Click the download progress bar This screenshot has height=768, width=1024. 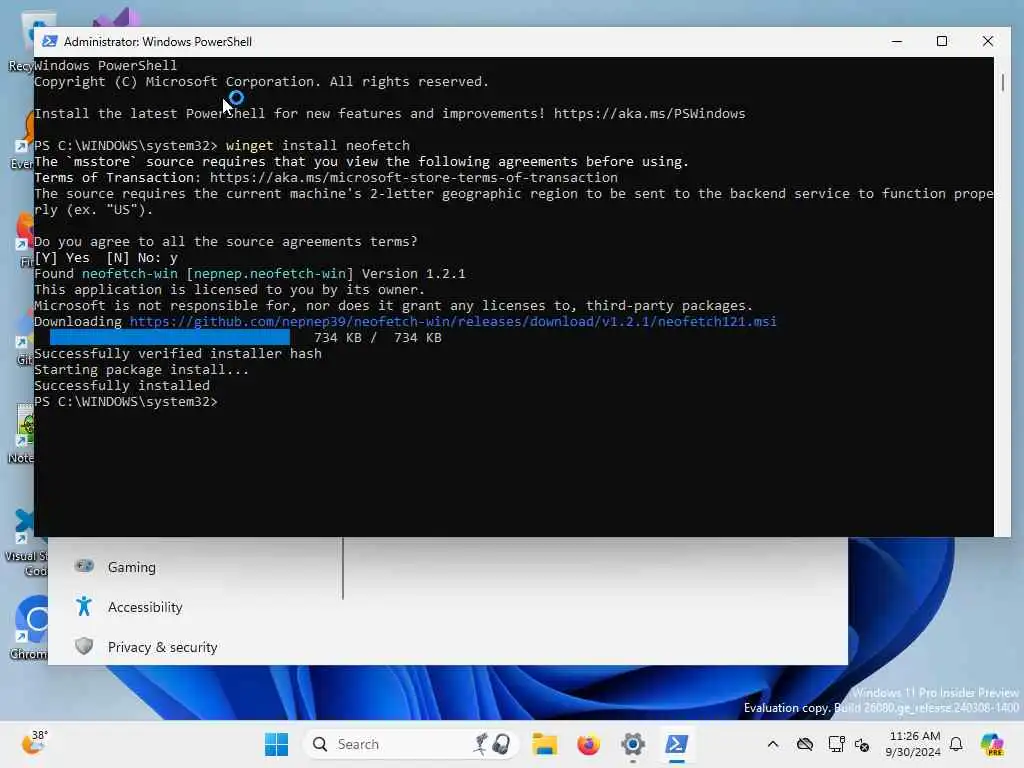[x=170, y=337]
